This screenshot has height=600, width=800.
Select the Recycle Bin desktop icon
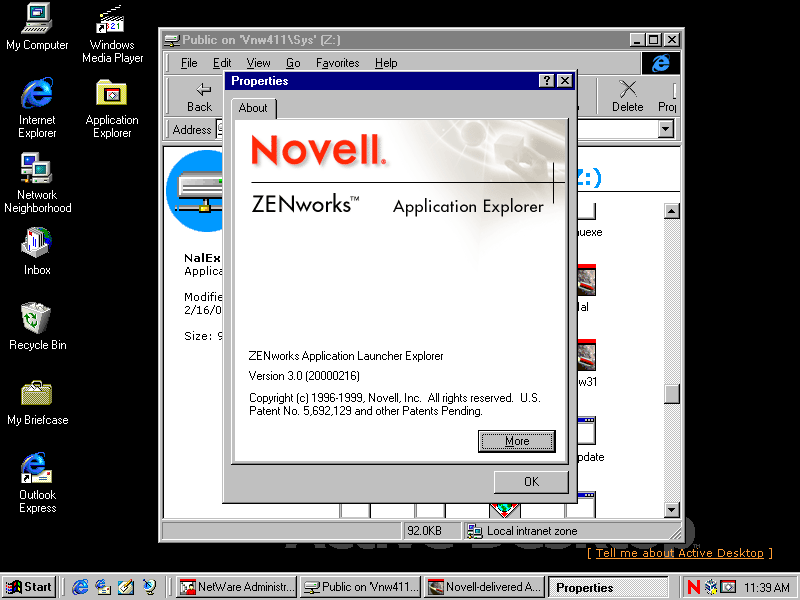(37, 326)
